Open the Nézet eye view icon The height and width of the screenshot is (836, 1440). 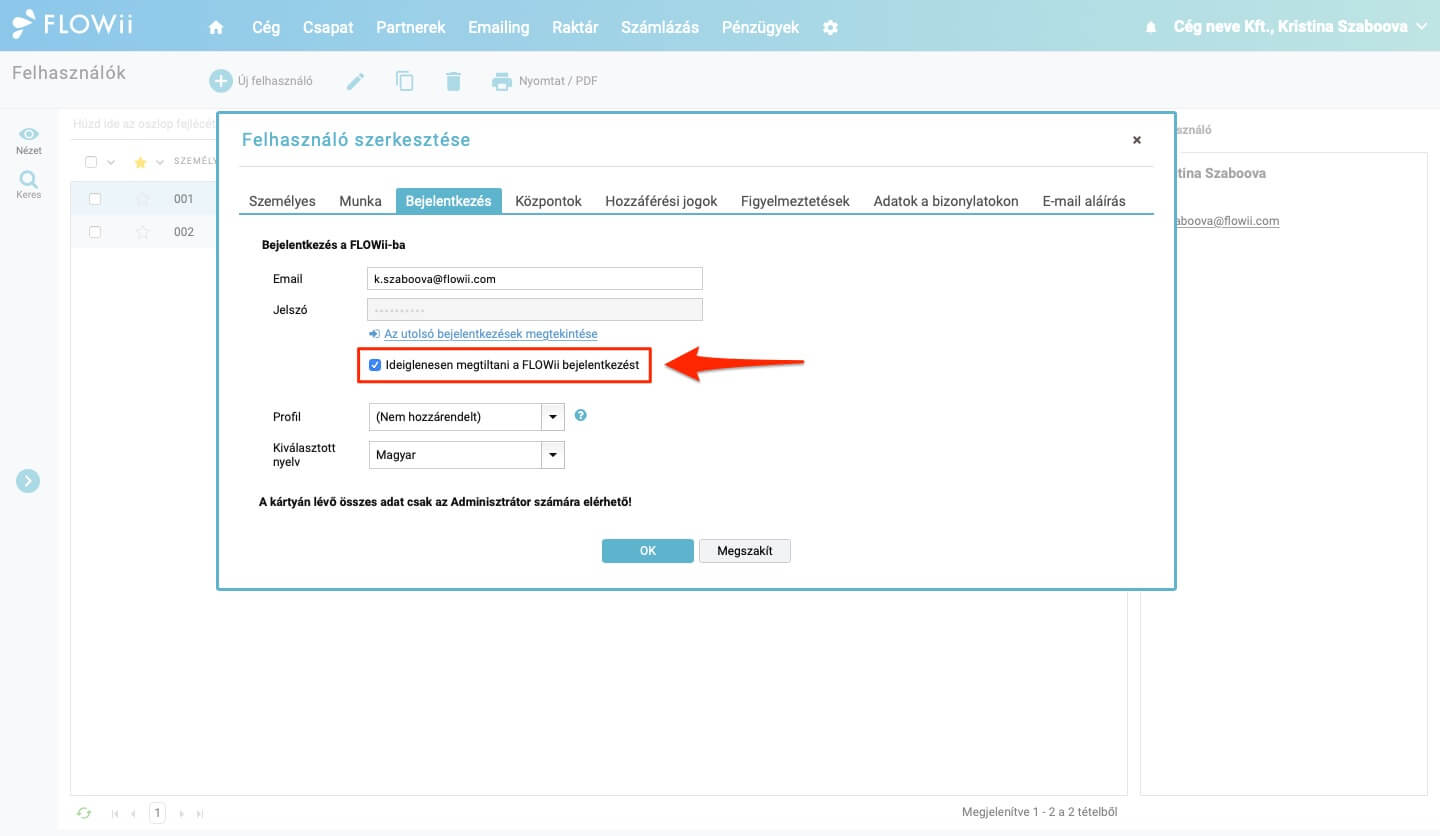point(29,134)
